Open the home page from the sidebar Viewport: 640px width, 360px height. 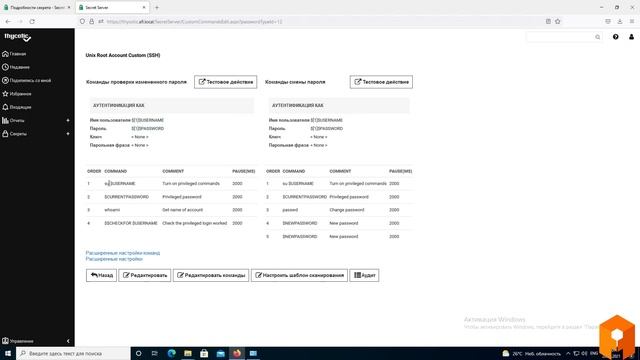[14, 53]
